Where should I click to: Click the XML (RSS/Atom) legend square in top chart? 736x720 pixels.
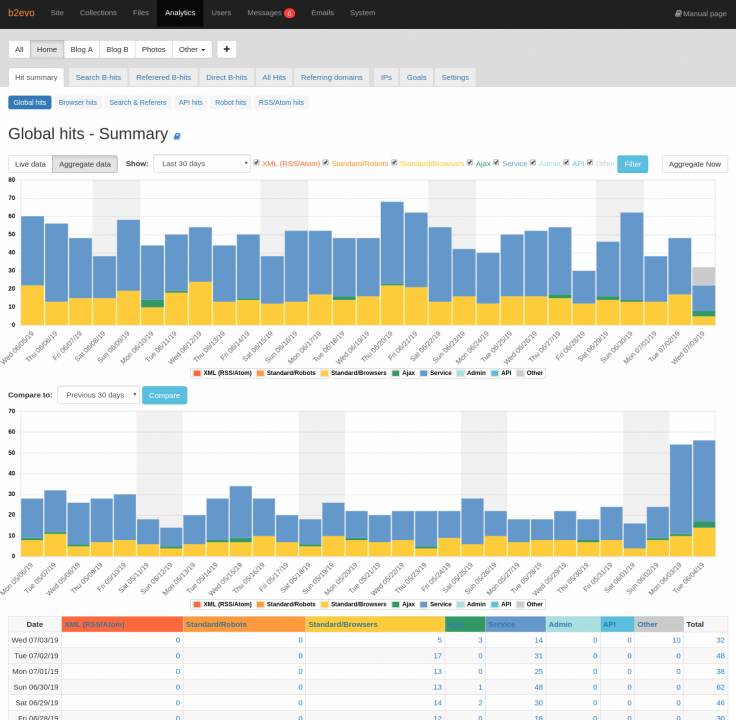pos(197,373)
